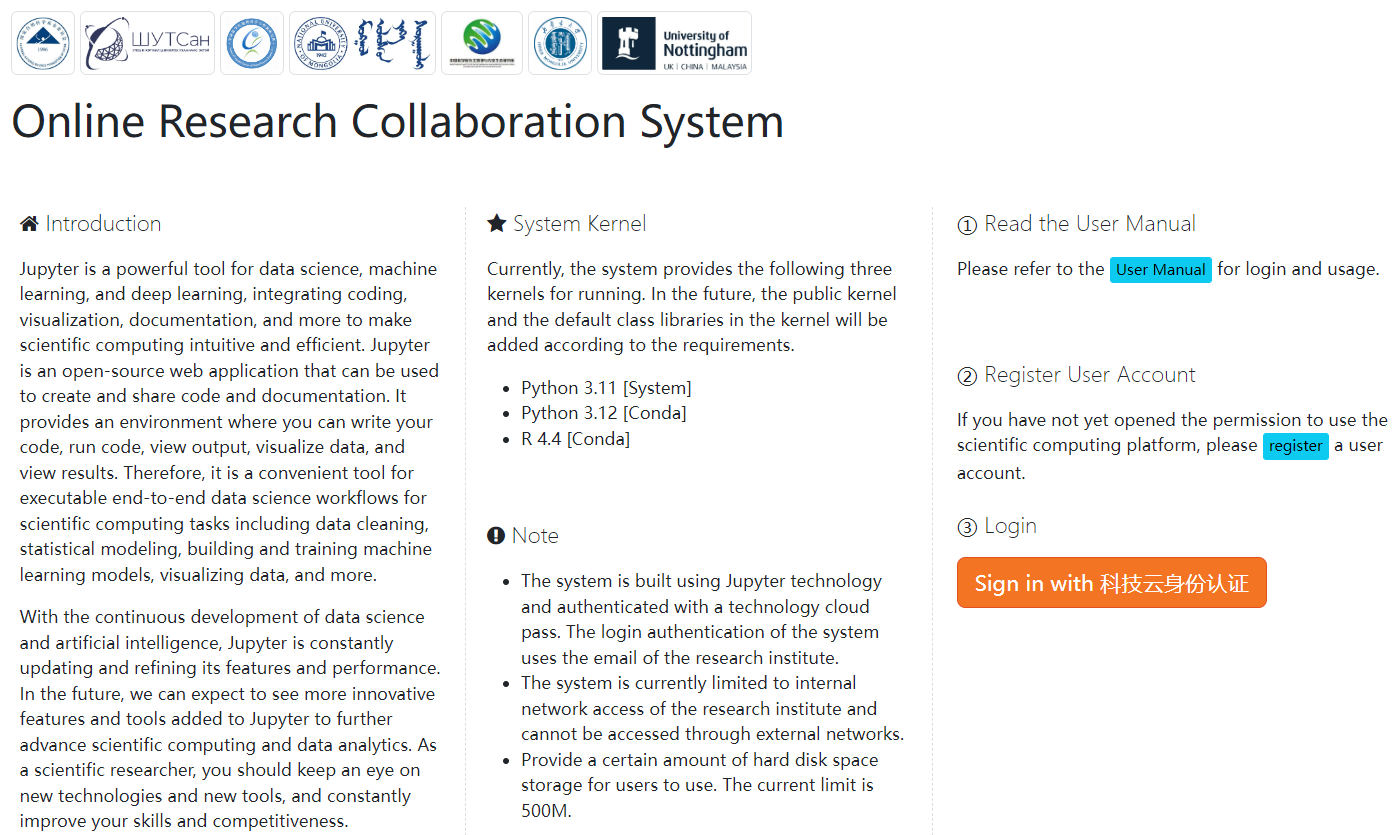Click the Inner Mongolia University seal

pos(560,42)
